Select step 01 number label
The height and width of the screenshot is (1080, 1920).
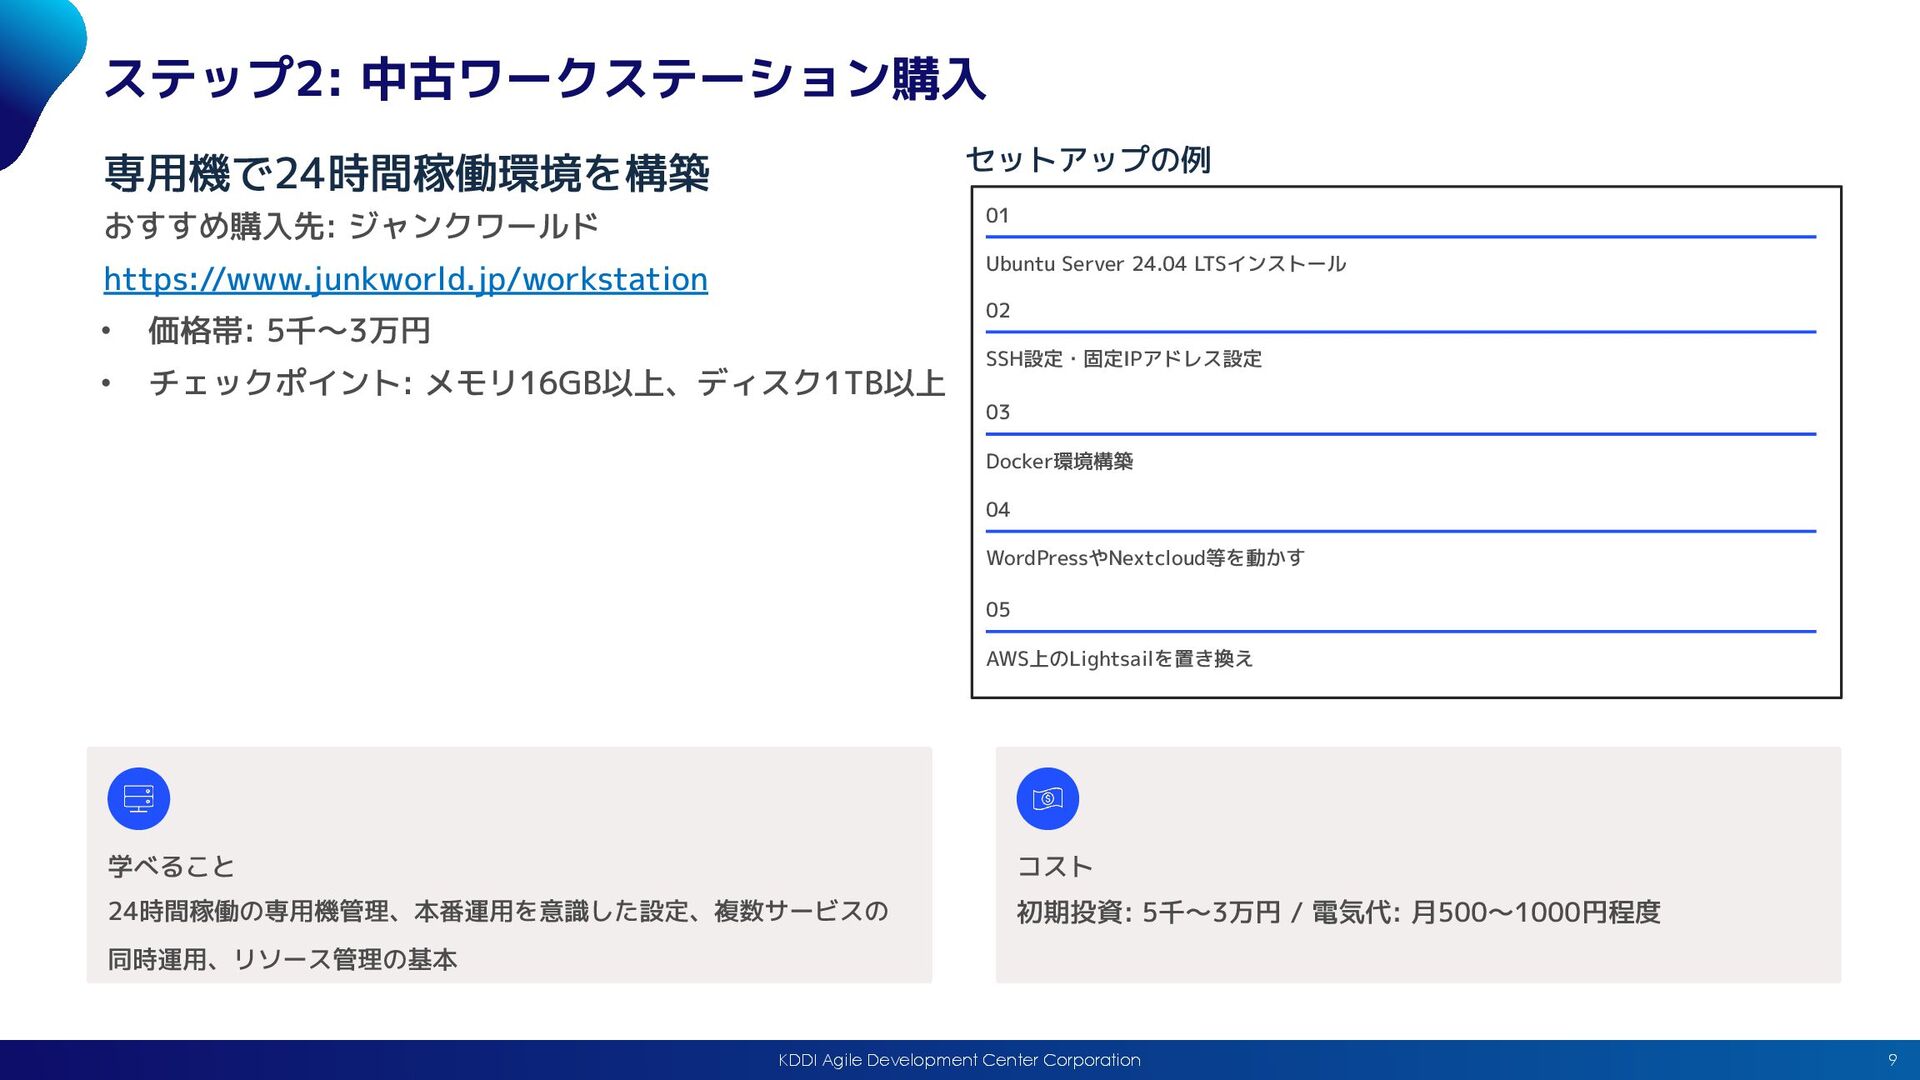tap(997, 216)
